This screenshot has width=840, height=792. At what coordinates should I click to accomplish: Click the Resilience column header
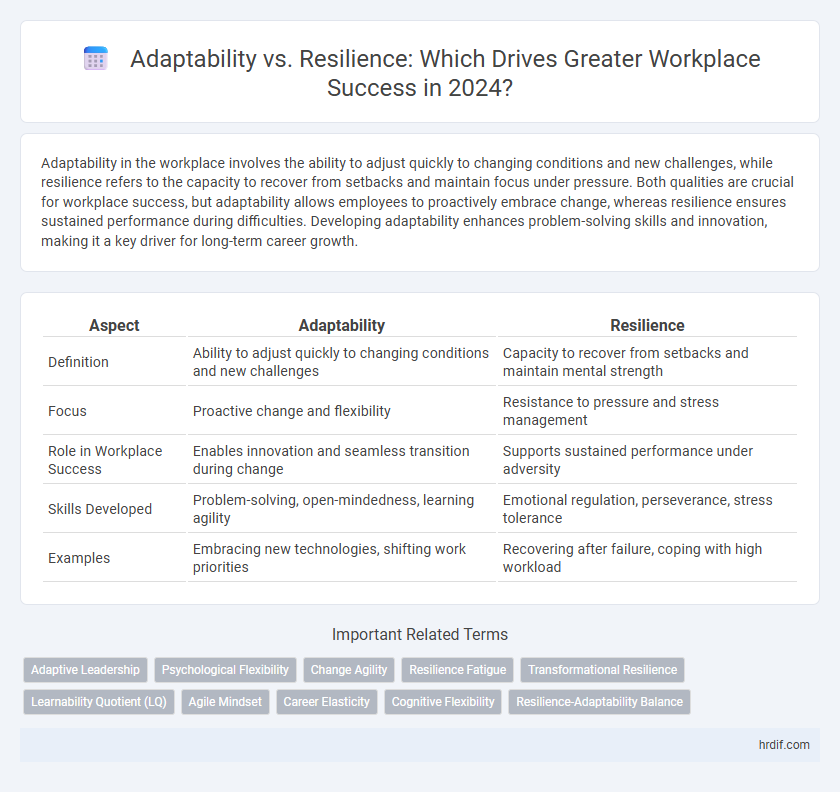[x=647, y=325]
